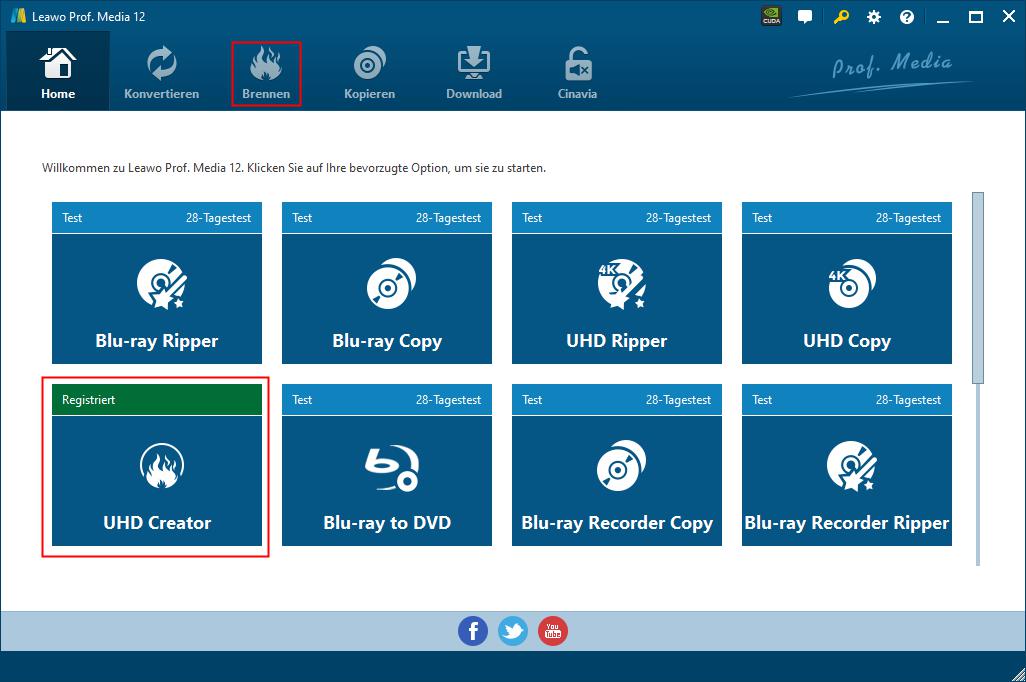Image resolution: width=1026 pixels, height=682 pixels.
Task: Click the Facebook icon in footer
Action: pyautogui.click(x=473, y=631)
